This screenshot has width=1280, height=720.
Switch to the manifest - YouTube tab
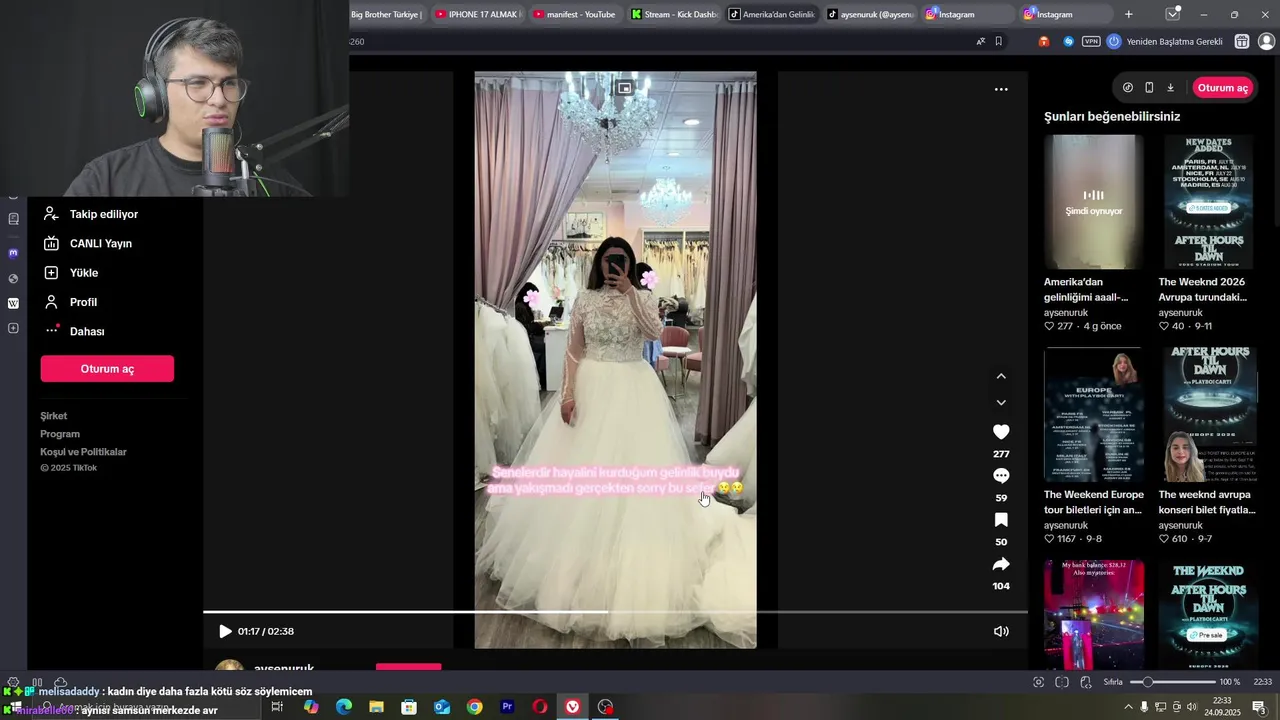tap(574, 14)
